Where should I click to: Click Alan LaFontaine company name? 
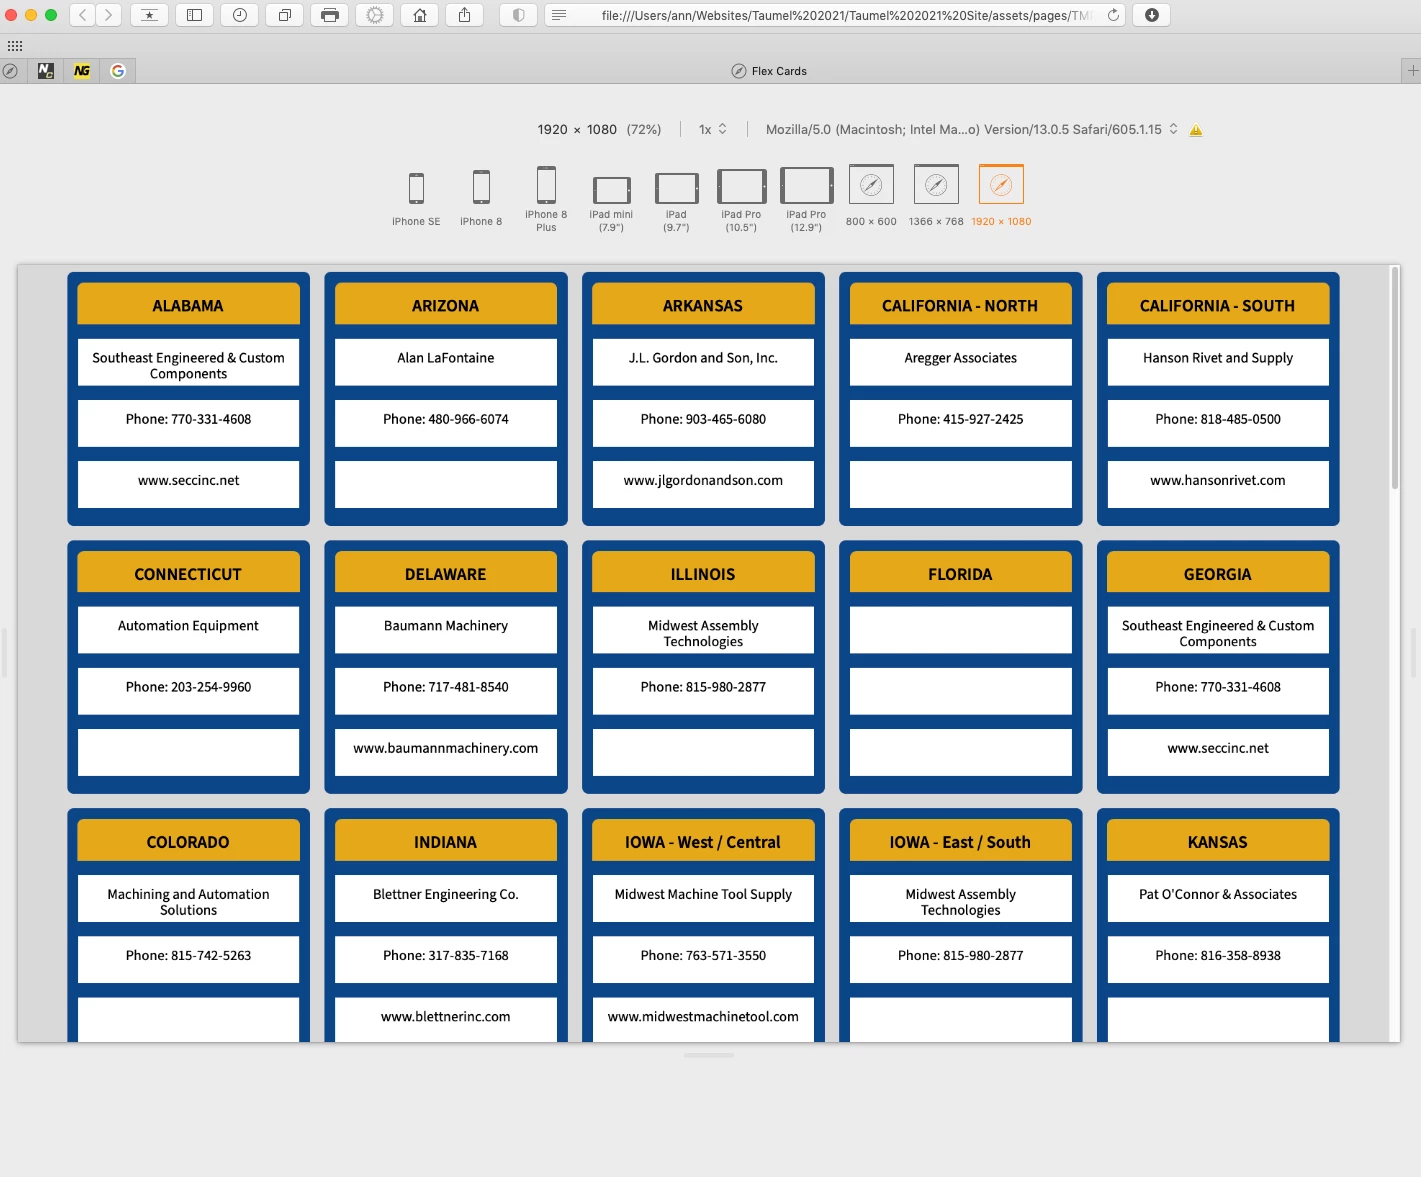tap(446, 358)
